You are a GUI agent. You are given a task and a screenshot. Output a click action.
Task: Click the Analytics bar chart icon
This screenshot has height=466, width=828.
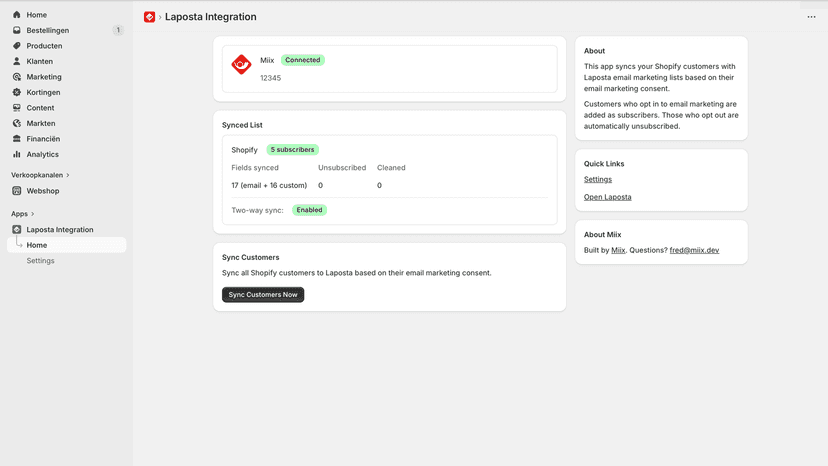(16, 154)
